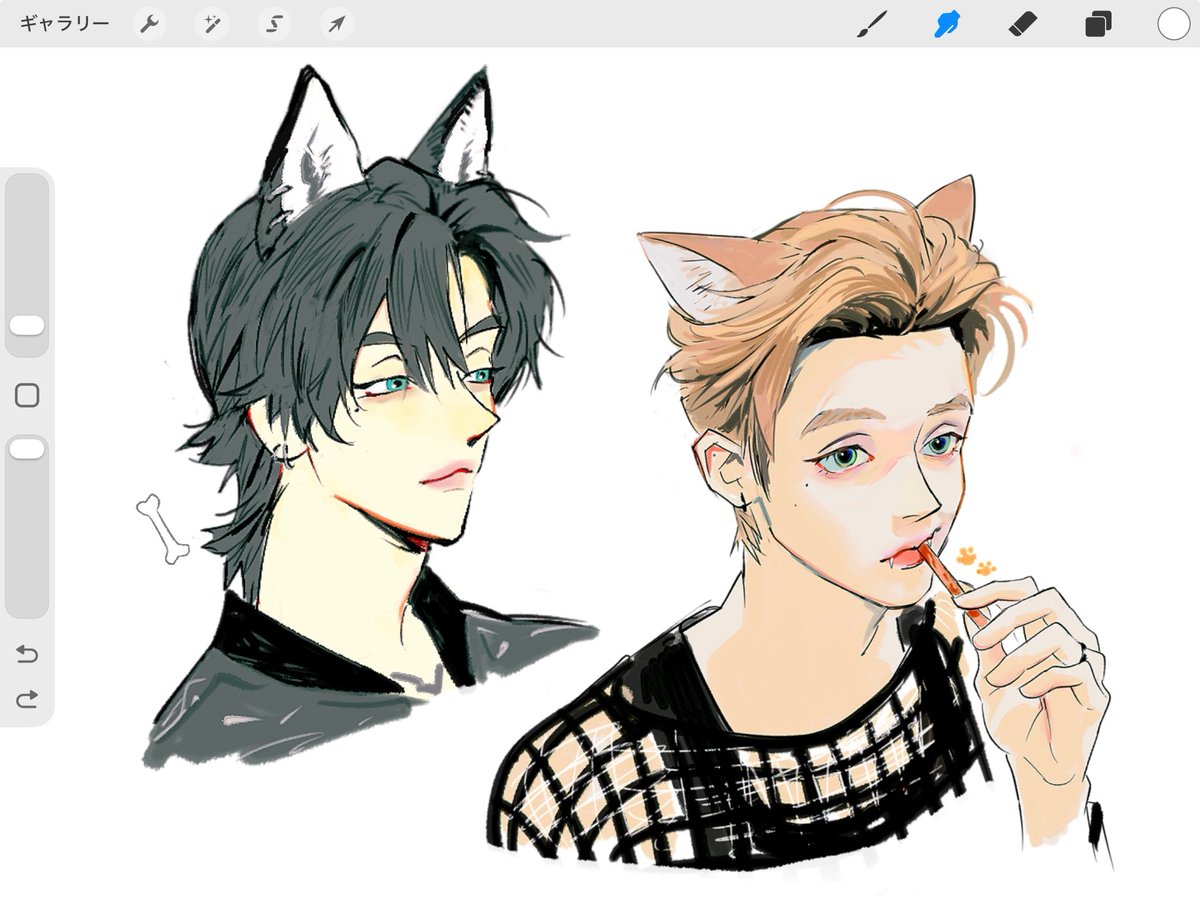Viewport: 1200px width, 900px height.
Task: Open the ギャラリー gallery
Action: [65, 23]
